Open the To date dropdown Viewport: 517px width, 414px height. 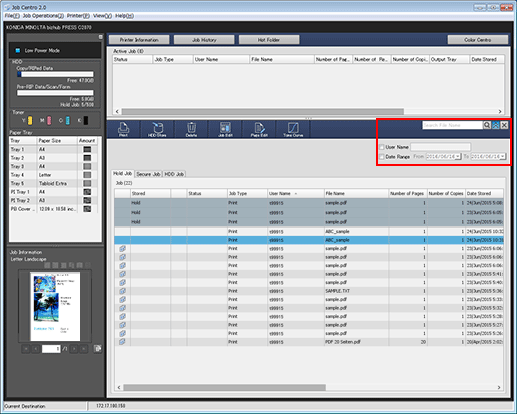[x=503, y=156]
